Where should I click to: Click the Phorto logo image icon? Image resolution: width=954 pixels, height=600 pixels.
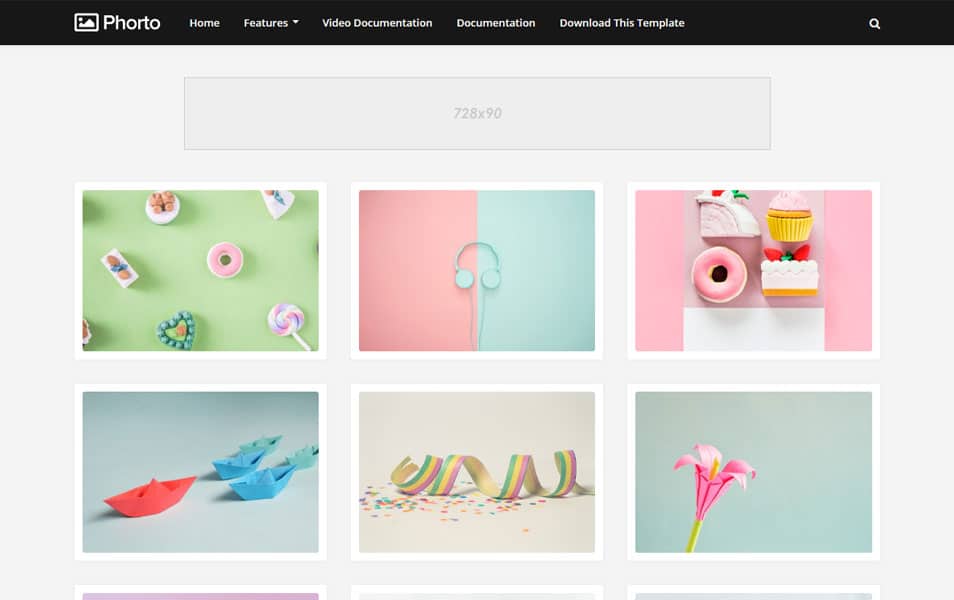tap(86, 22)
